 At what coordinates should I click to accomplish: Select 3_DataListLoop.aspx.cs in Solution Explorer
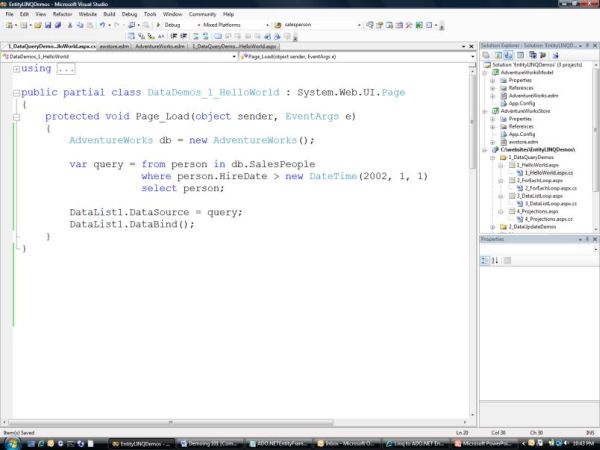coord(551,204)
